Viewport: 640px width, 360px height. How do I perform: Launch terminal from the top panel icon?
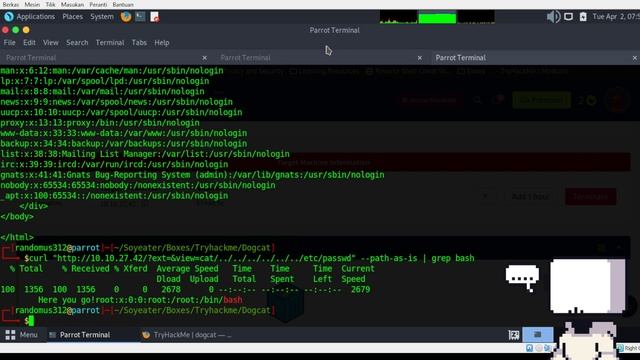(x=140, y=16)
